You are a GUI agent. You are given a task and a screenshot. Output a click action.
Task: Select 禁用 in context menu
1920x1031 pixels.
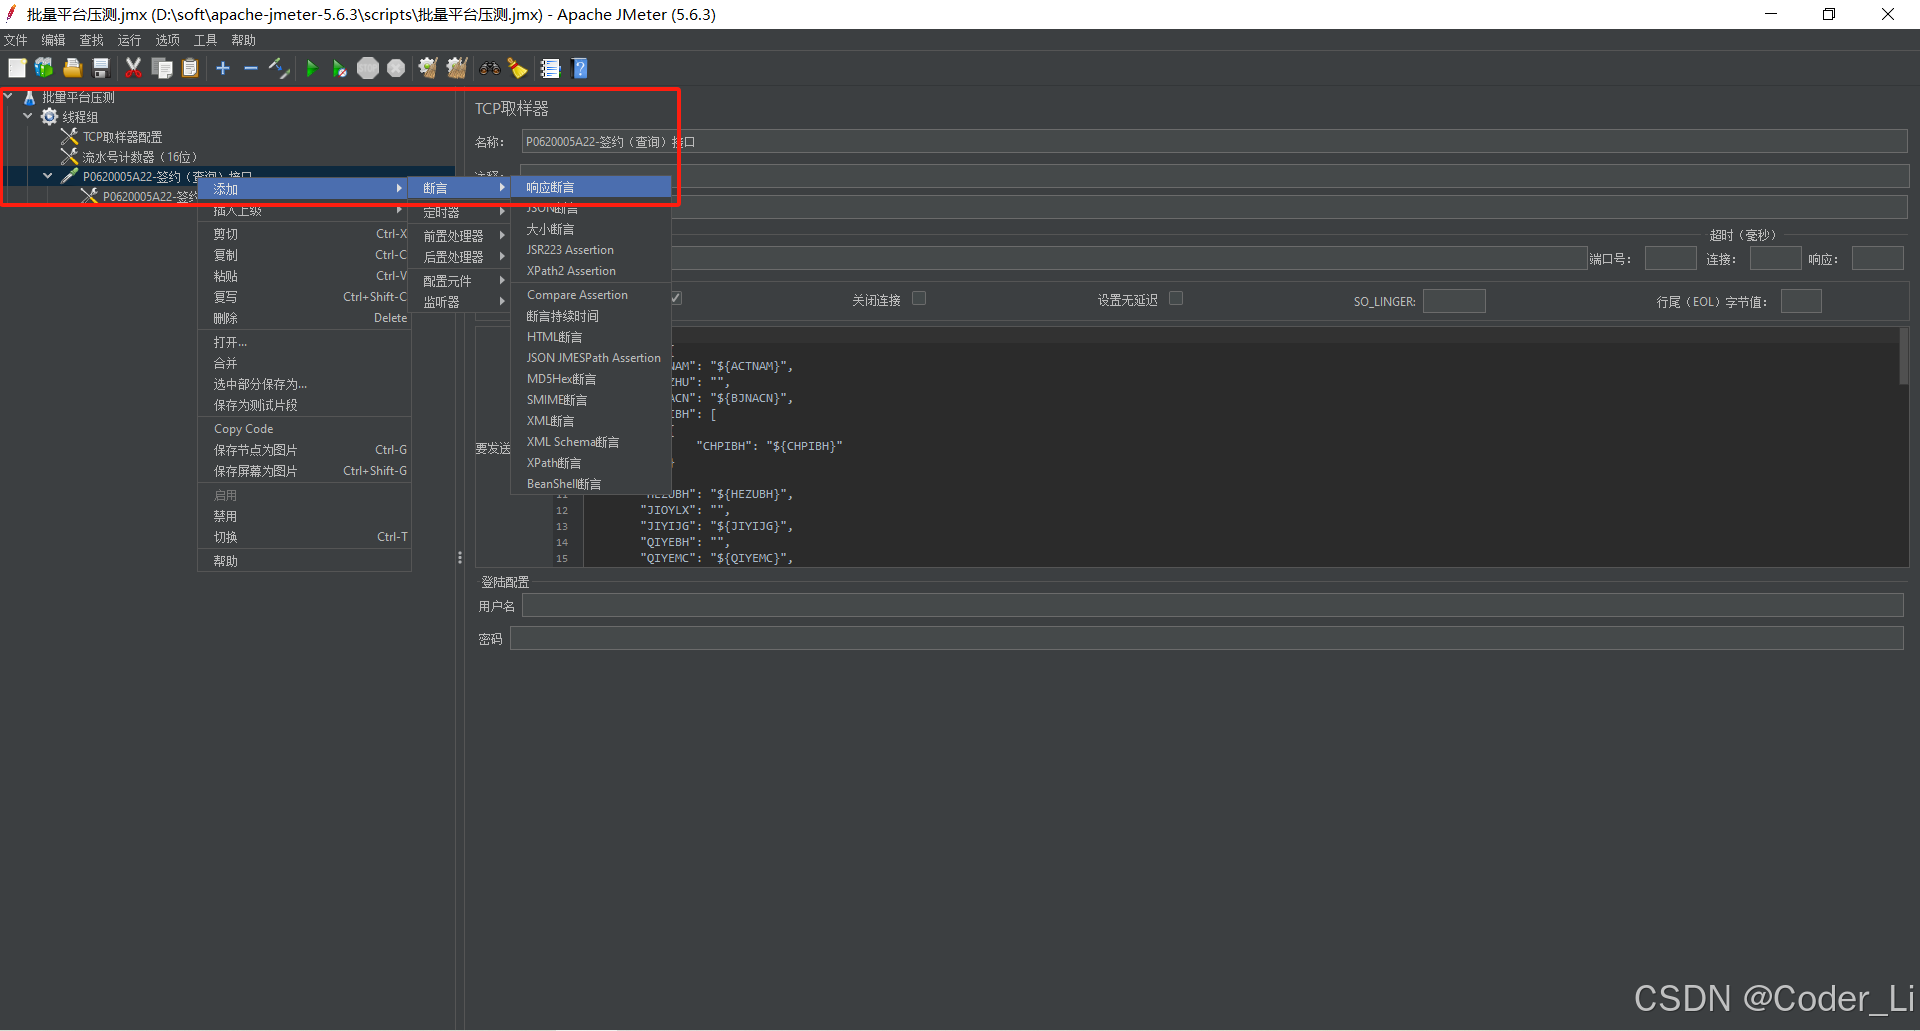(x=305, y=516)
